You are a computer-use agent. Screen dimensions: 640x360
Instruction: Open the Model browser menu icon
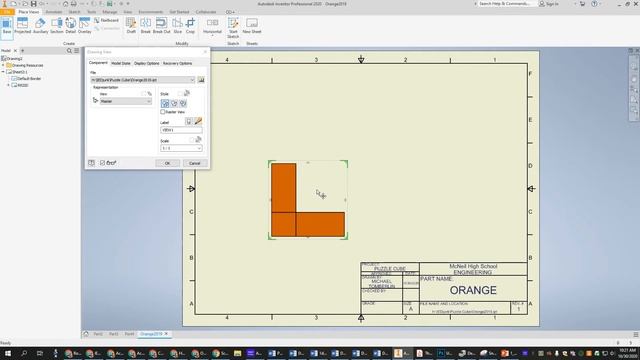click(x=76, y=51)
